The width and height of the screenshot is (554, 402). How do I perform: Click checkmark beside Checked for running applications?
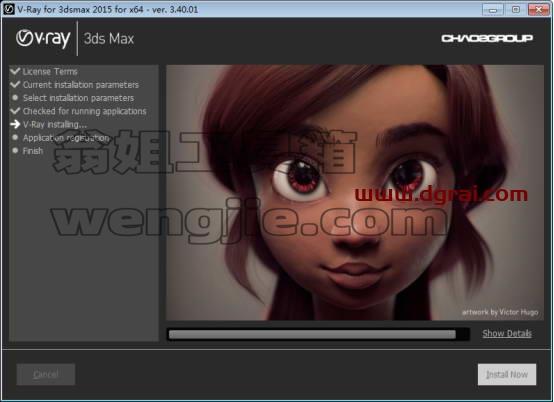(x=15, y=111)
